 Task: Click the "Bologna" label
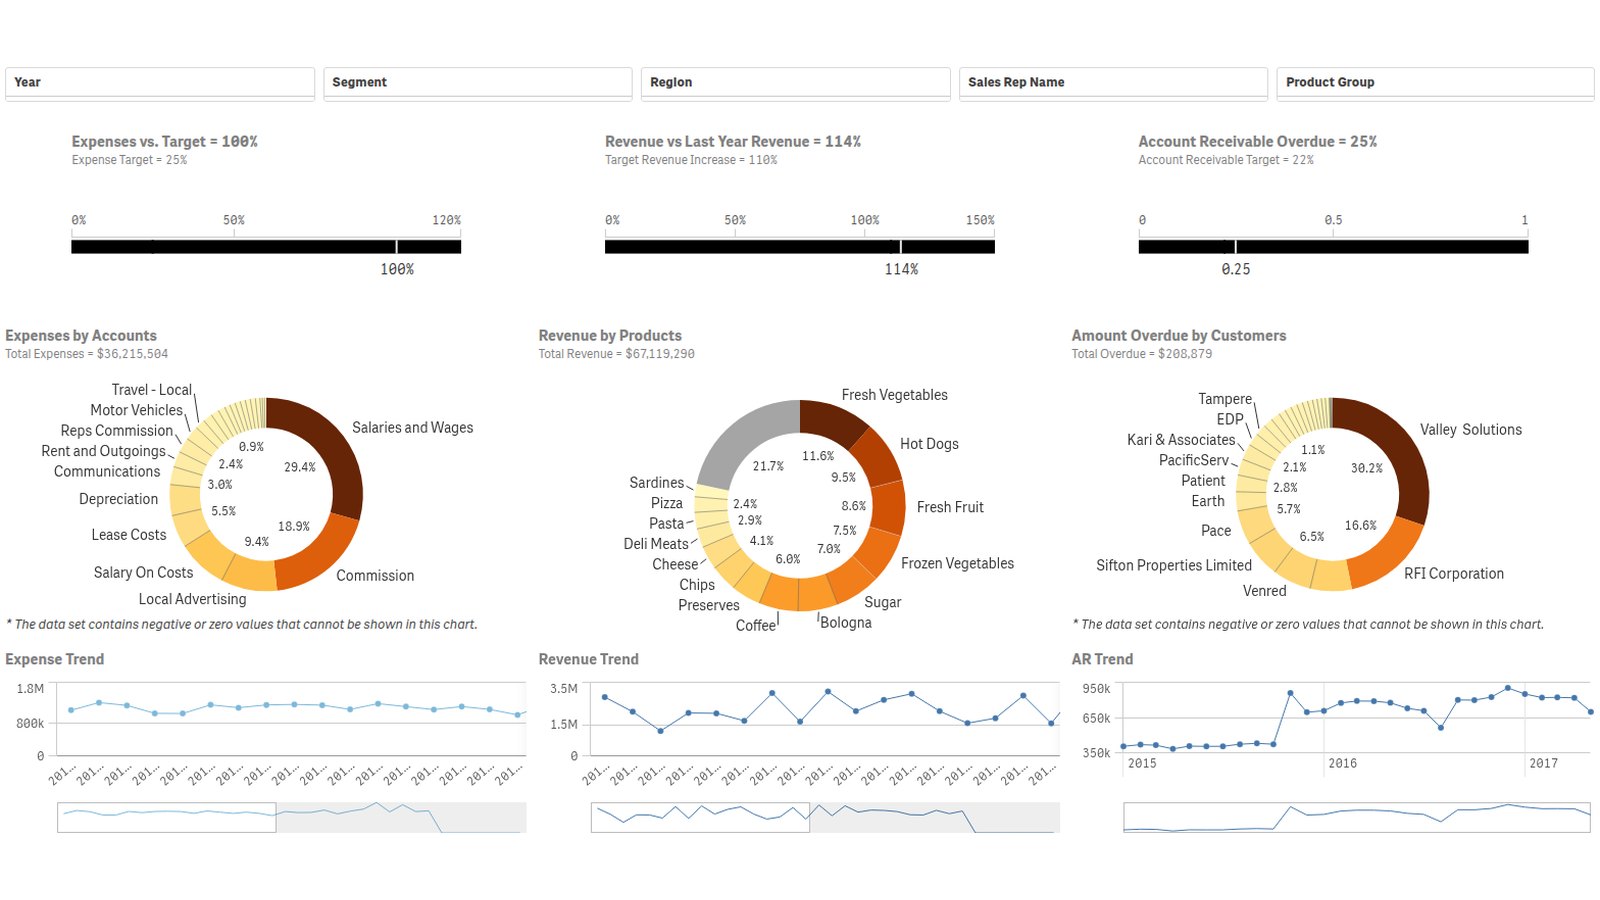pyautogui.click(x=846, y=623)
